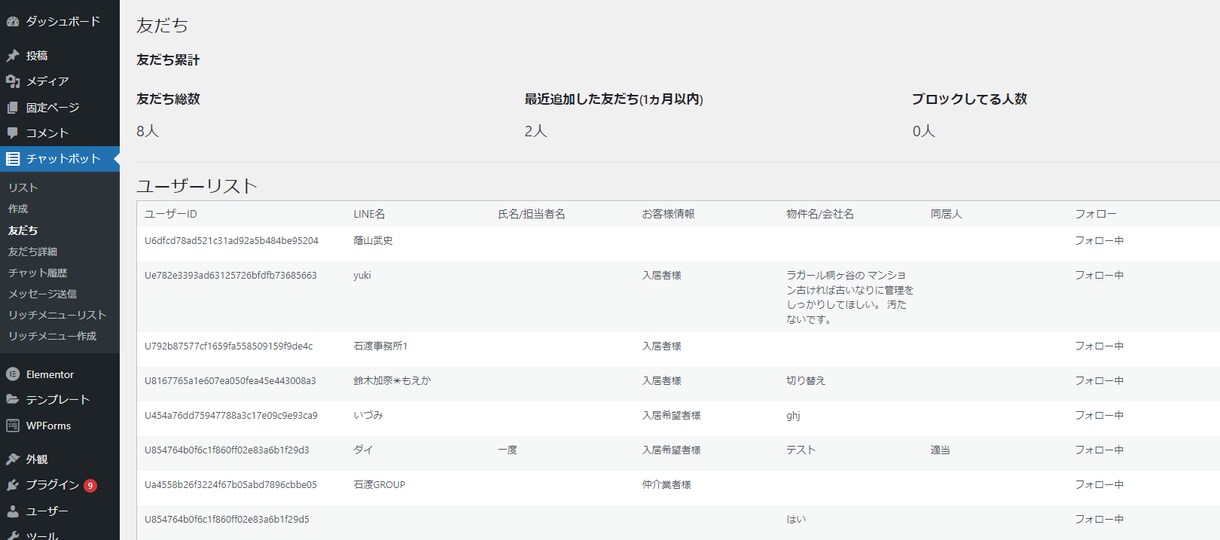Open the 投稿 menu
1220x540 pixels.
[37, 55]
